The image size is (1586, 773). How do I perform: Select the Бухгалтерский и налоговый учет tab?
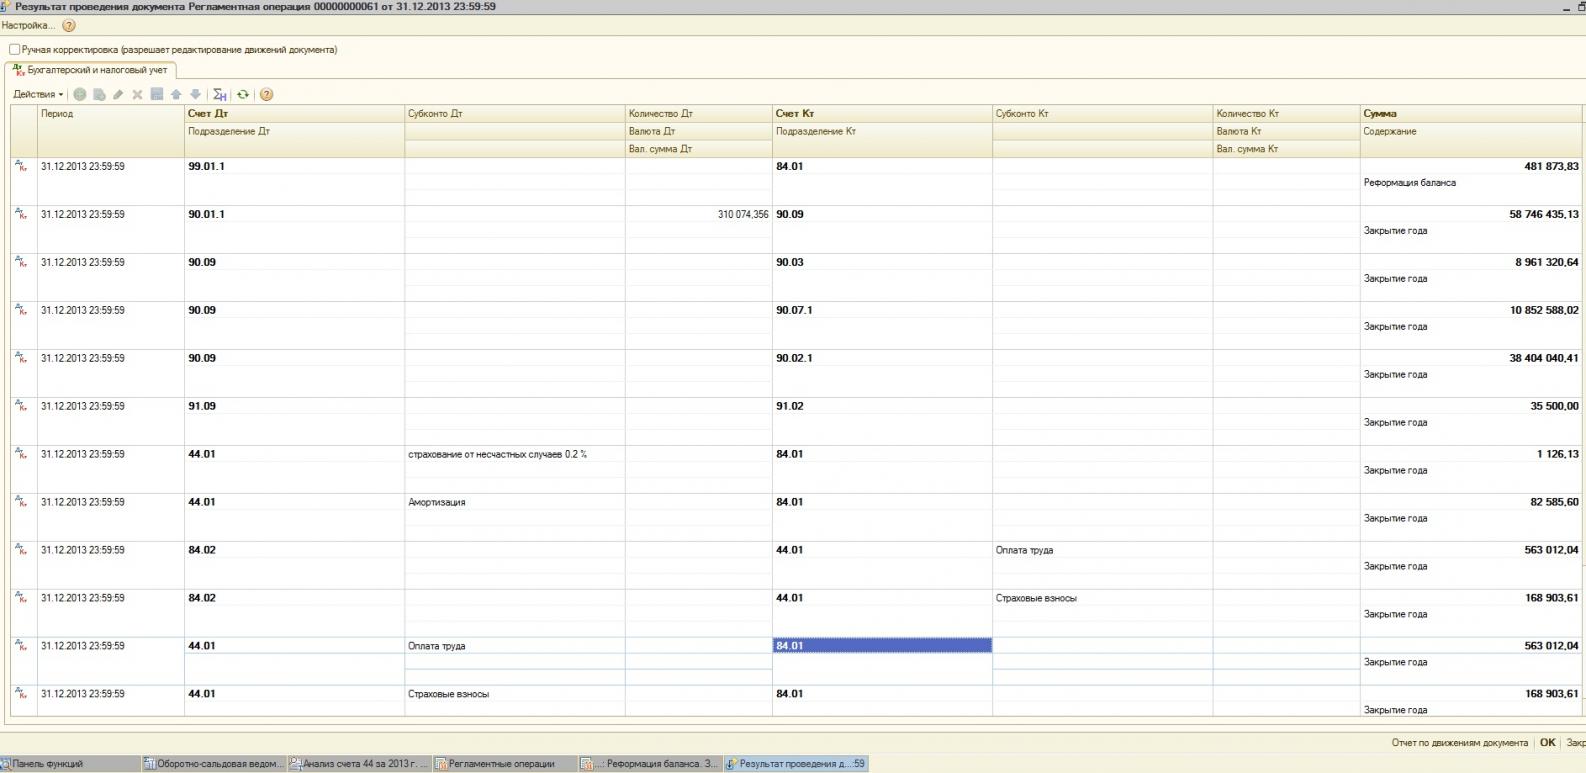90,70
